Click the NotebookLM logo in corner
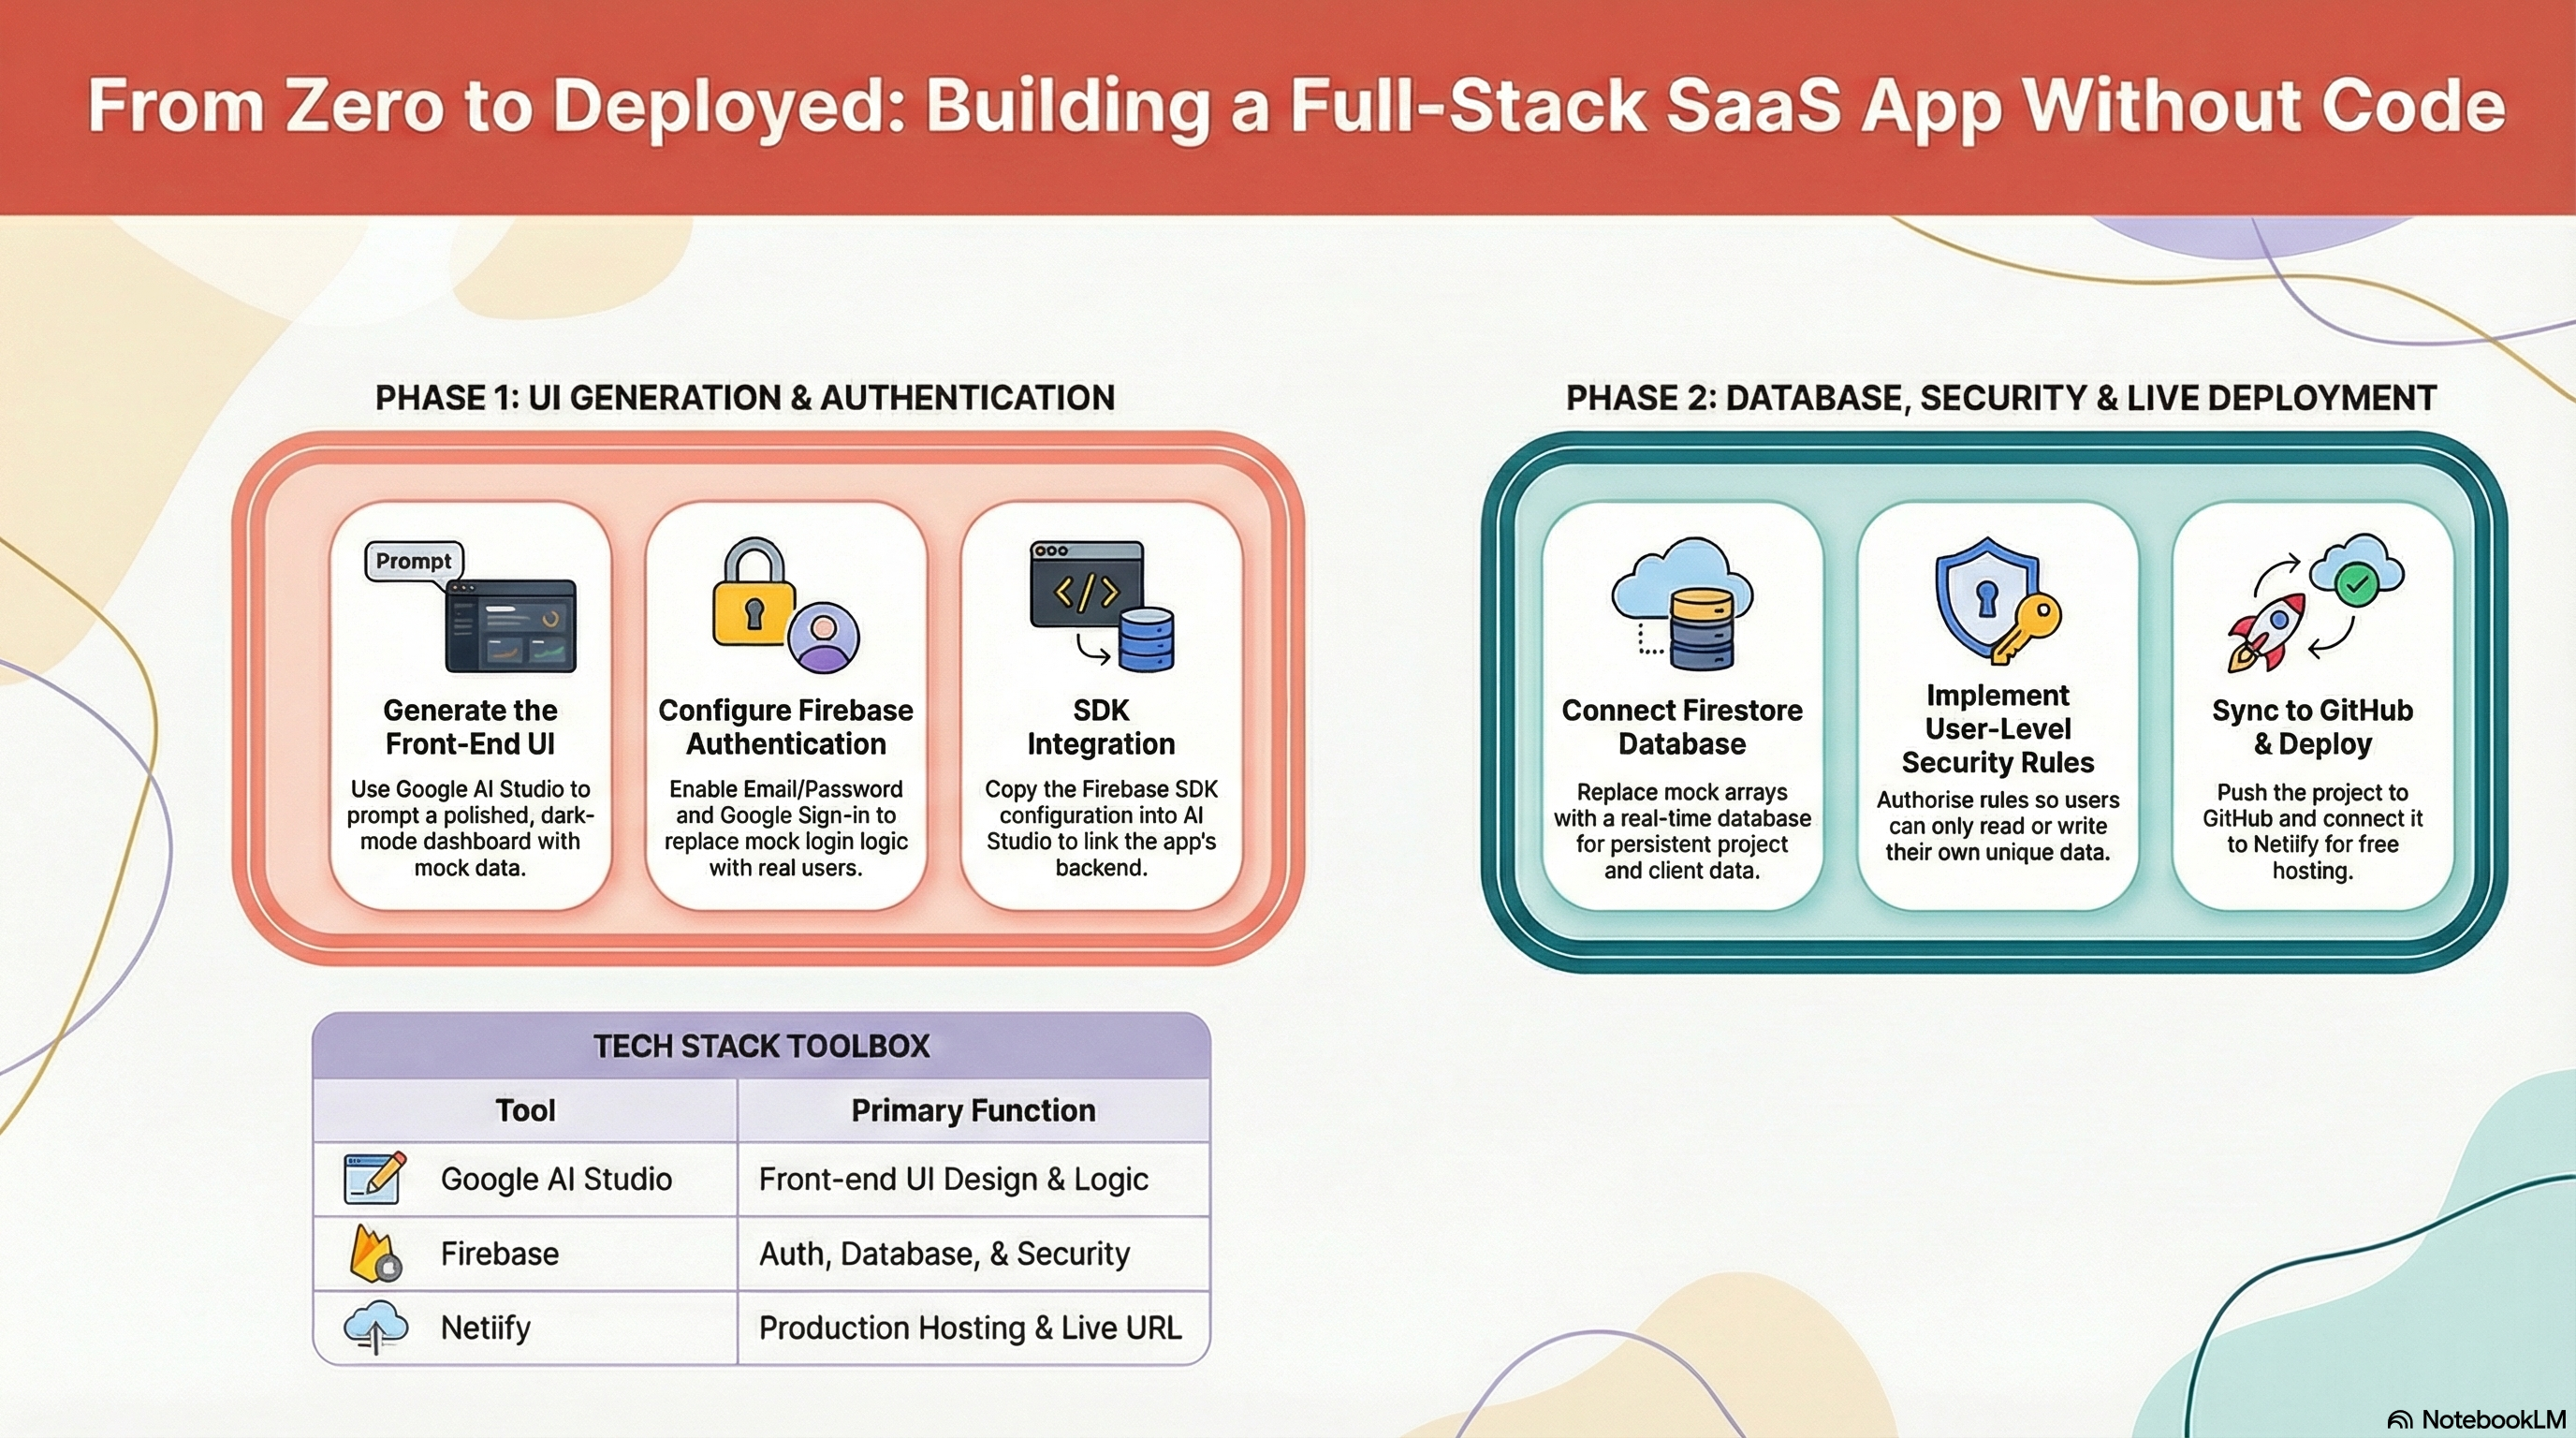The image size is (2576, 1438). point(2476,1419)
